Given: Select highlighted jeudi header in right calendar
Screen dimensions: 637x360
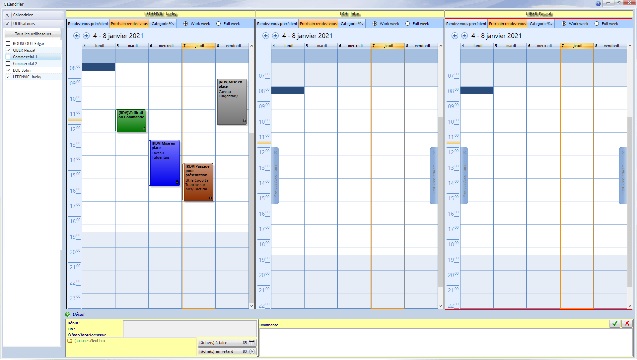Looking at the screenshot, I should 577,46.
